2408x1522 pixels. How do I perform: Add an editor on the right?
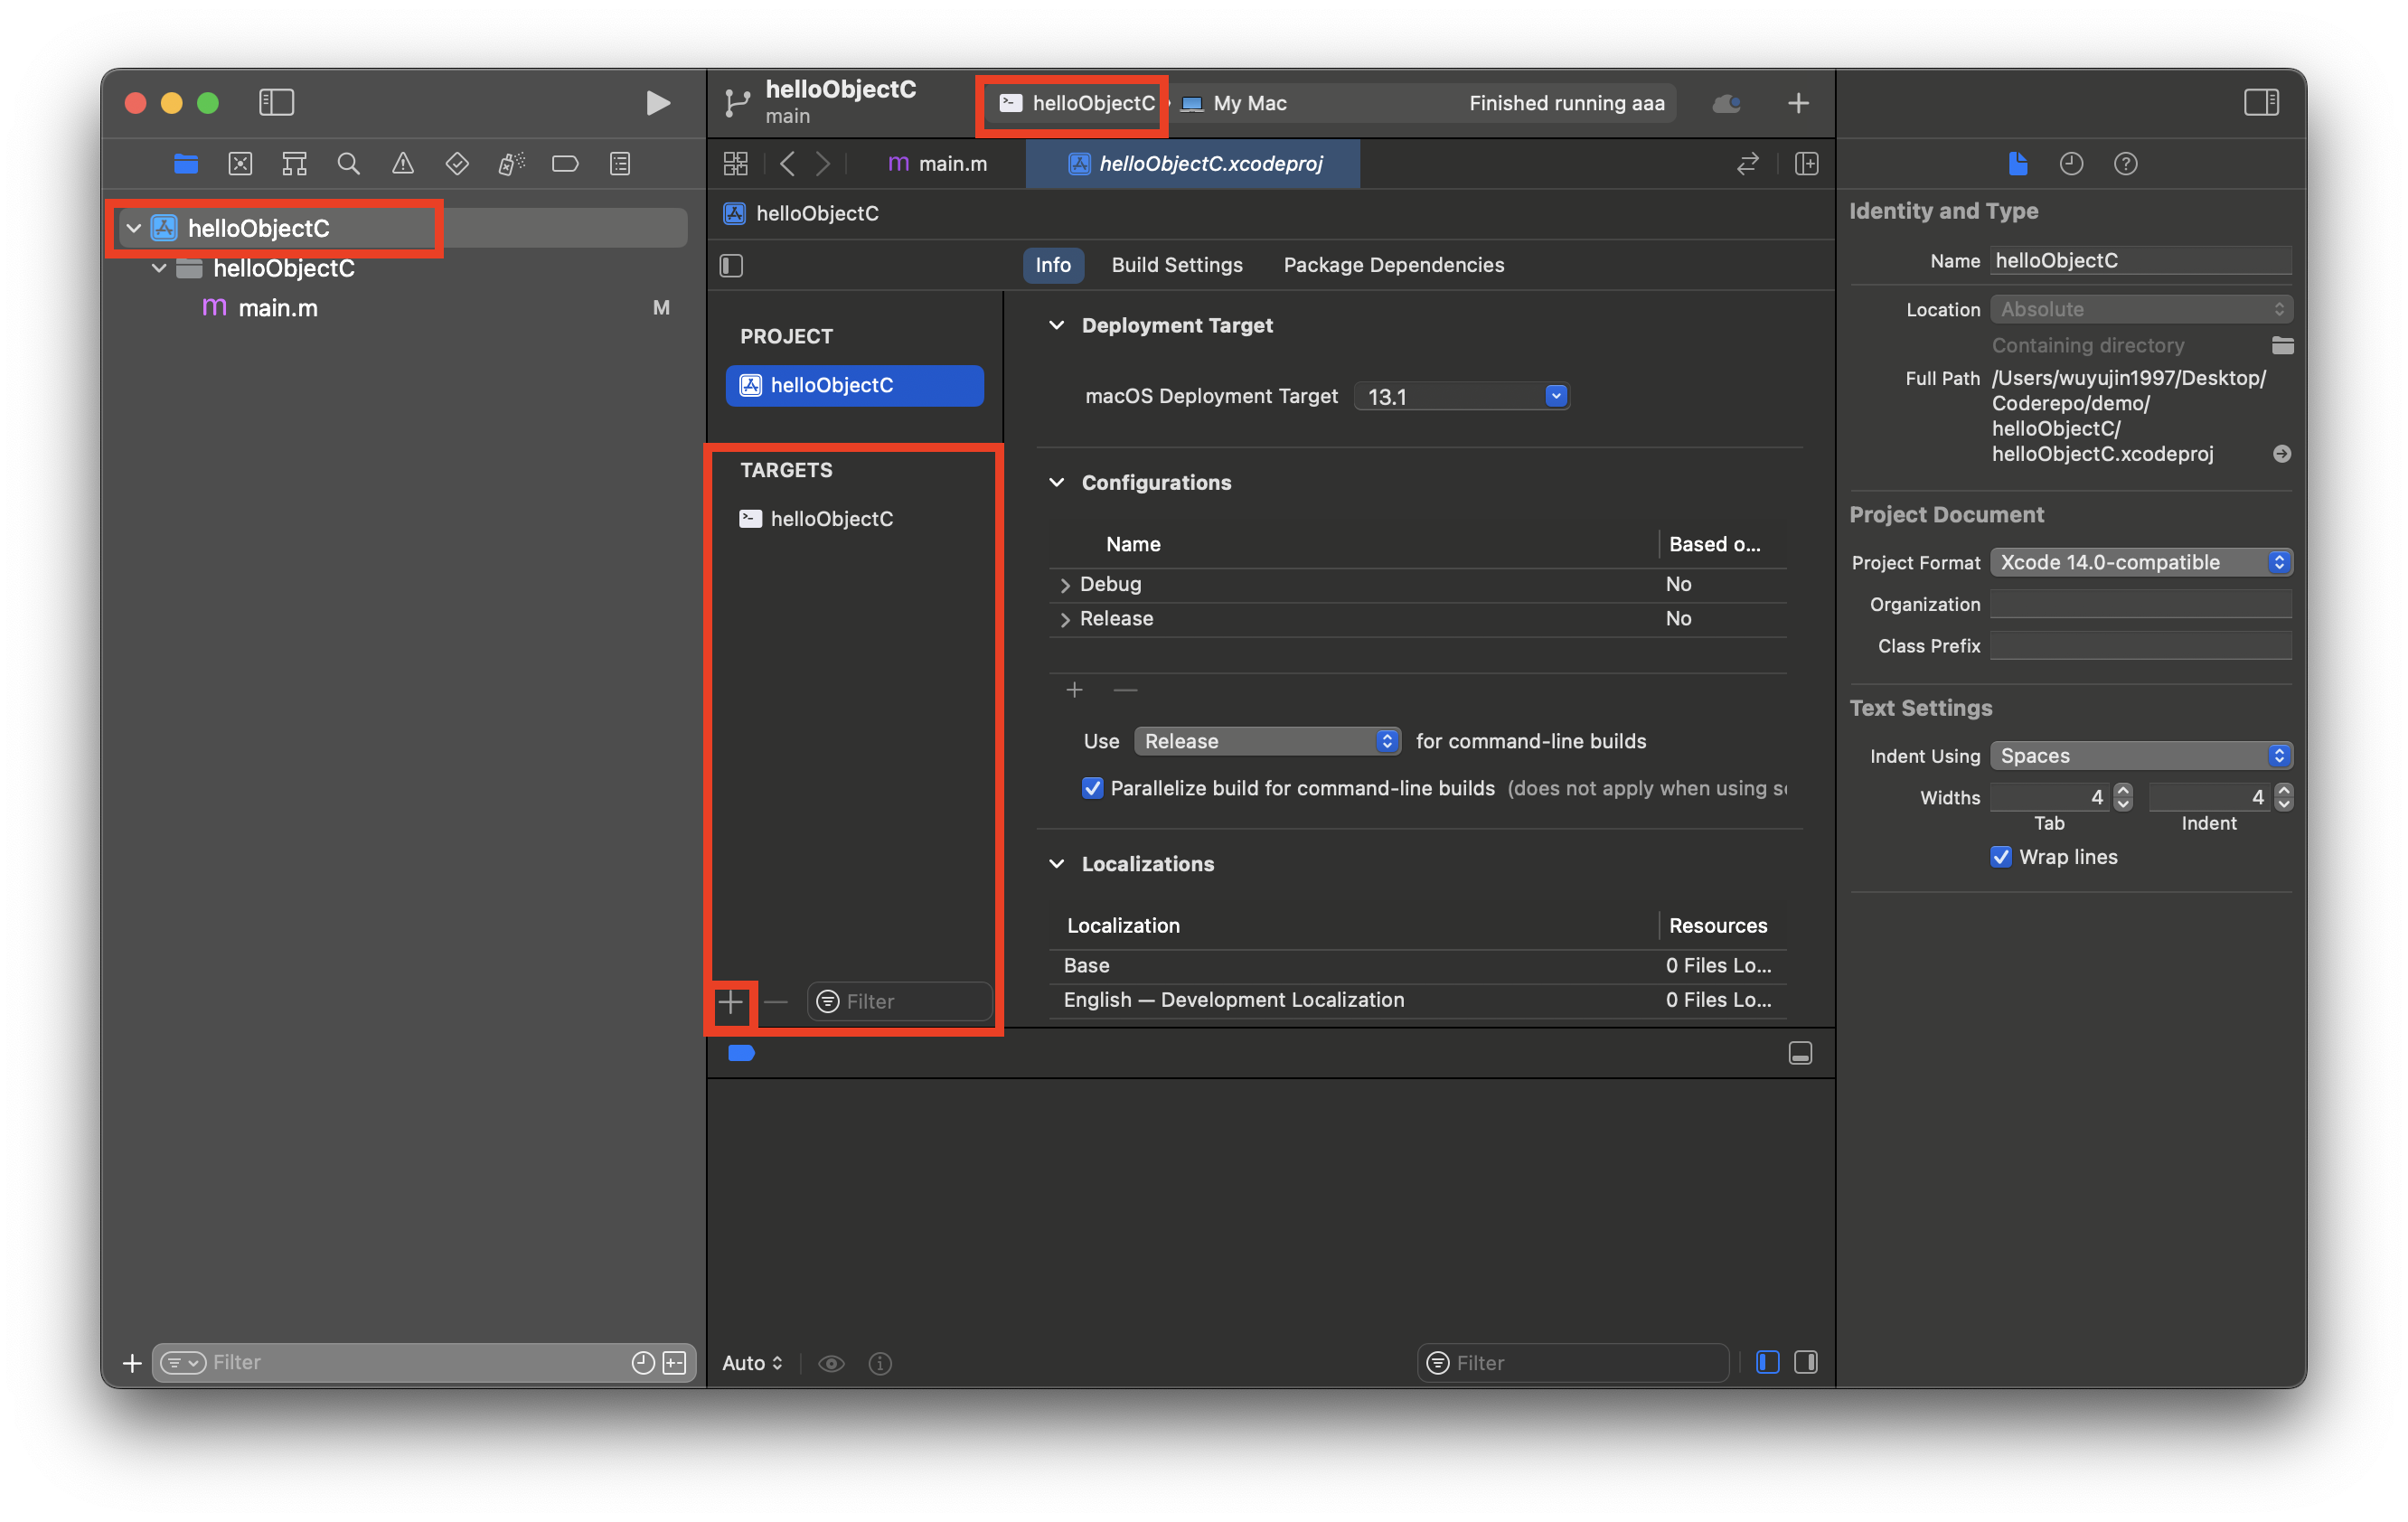[x=1806, y=164]
